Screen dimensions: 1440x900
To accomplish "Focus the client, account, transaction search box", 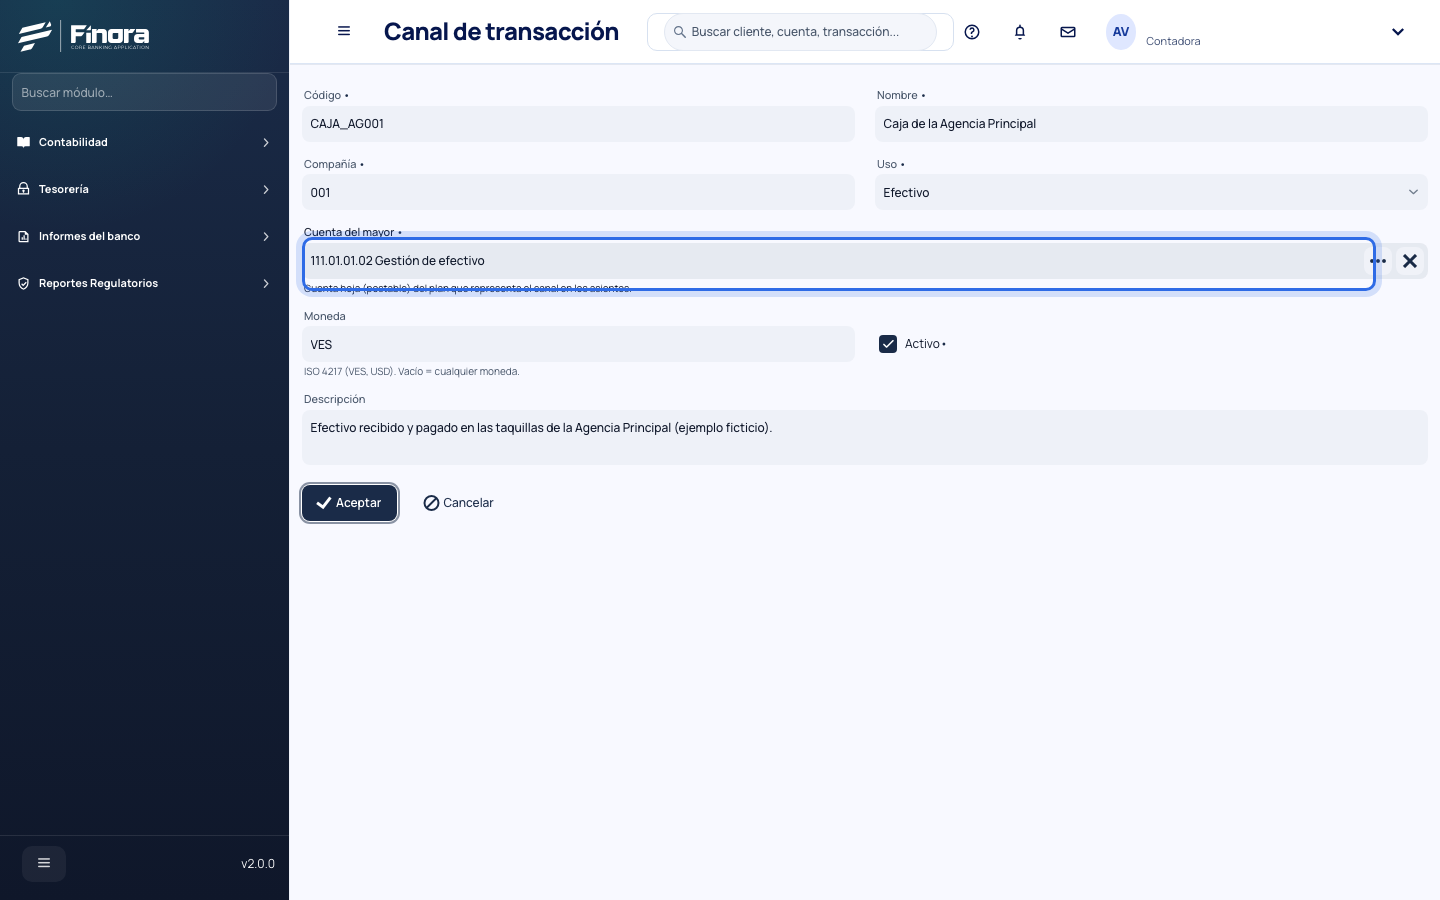I will (801, 32).
